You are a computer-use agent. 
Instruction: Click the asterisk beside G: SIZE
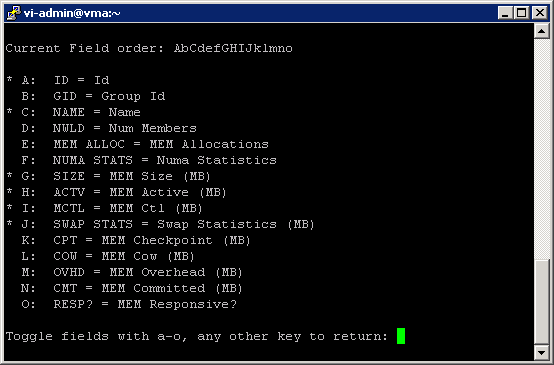(10, 175)
